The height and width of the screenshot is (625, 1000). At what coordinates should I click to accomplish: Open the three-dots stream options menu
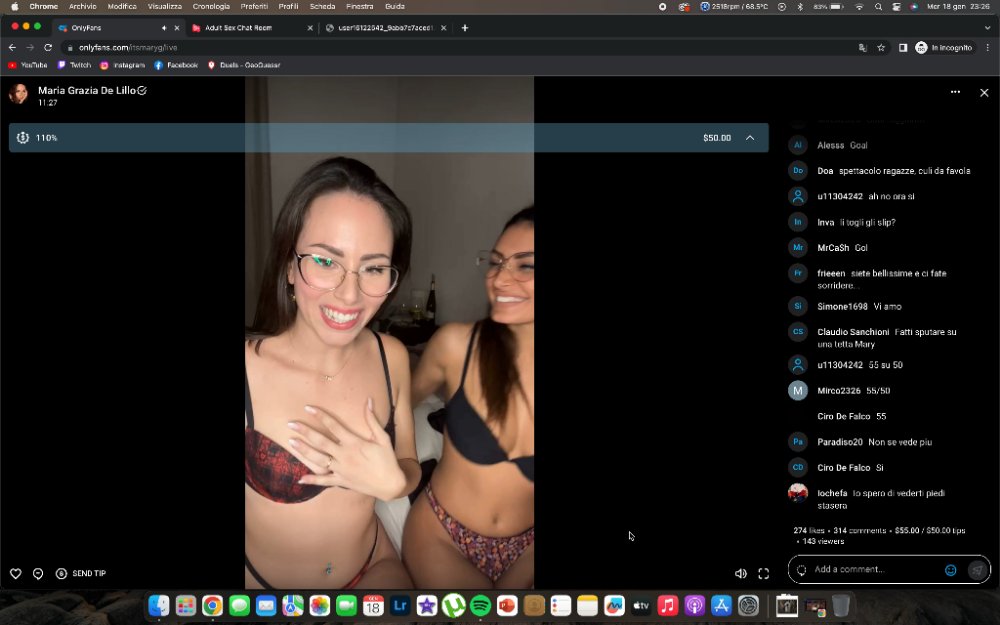point(955,92)
